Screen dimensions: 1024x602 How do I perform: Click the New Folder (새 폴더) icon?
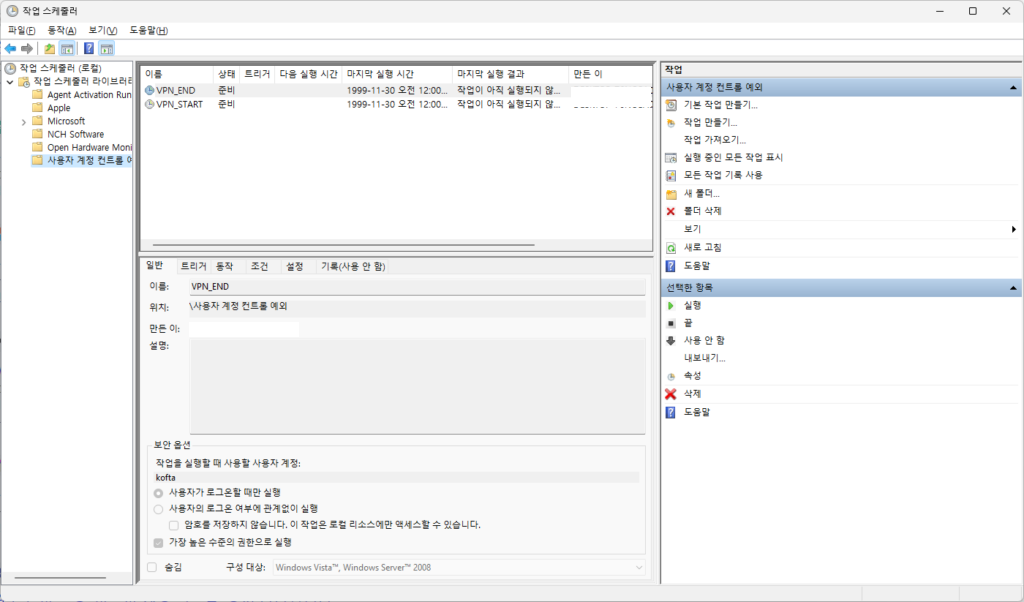[671, 193]
